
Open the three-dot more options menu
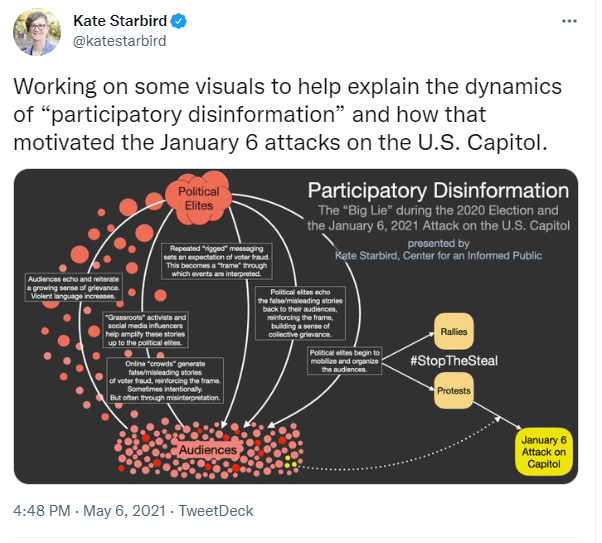569,21
